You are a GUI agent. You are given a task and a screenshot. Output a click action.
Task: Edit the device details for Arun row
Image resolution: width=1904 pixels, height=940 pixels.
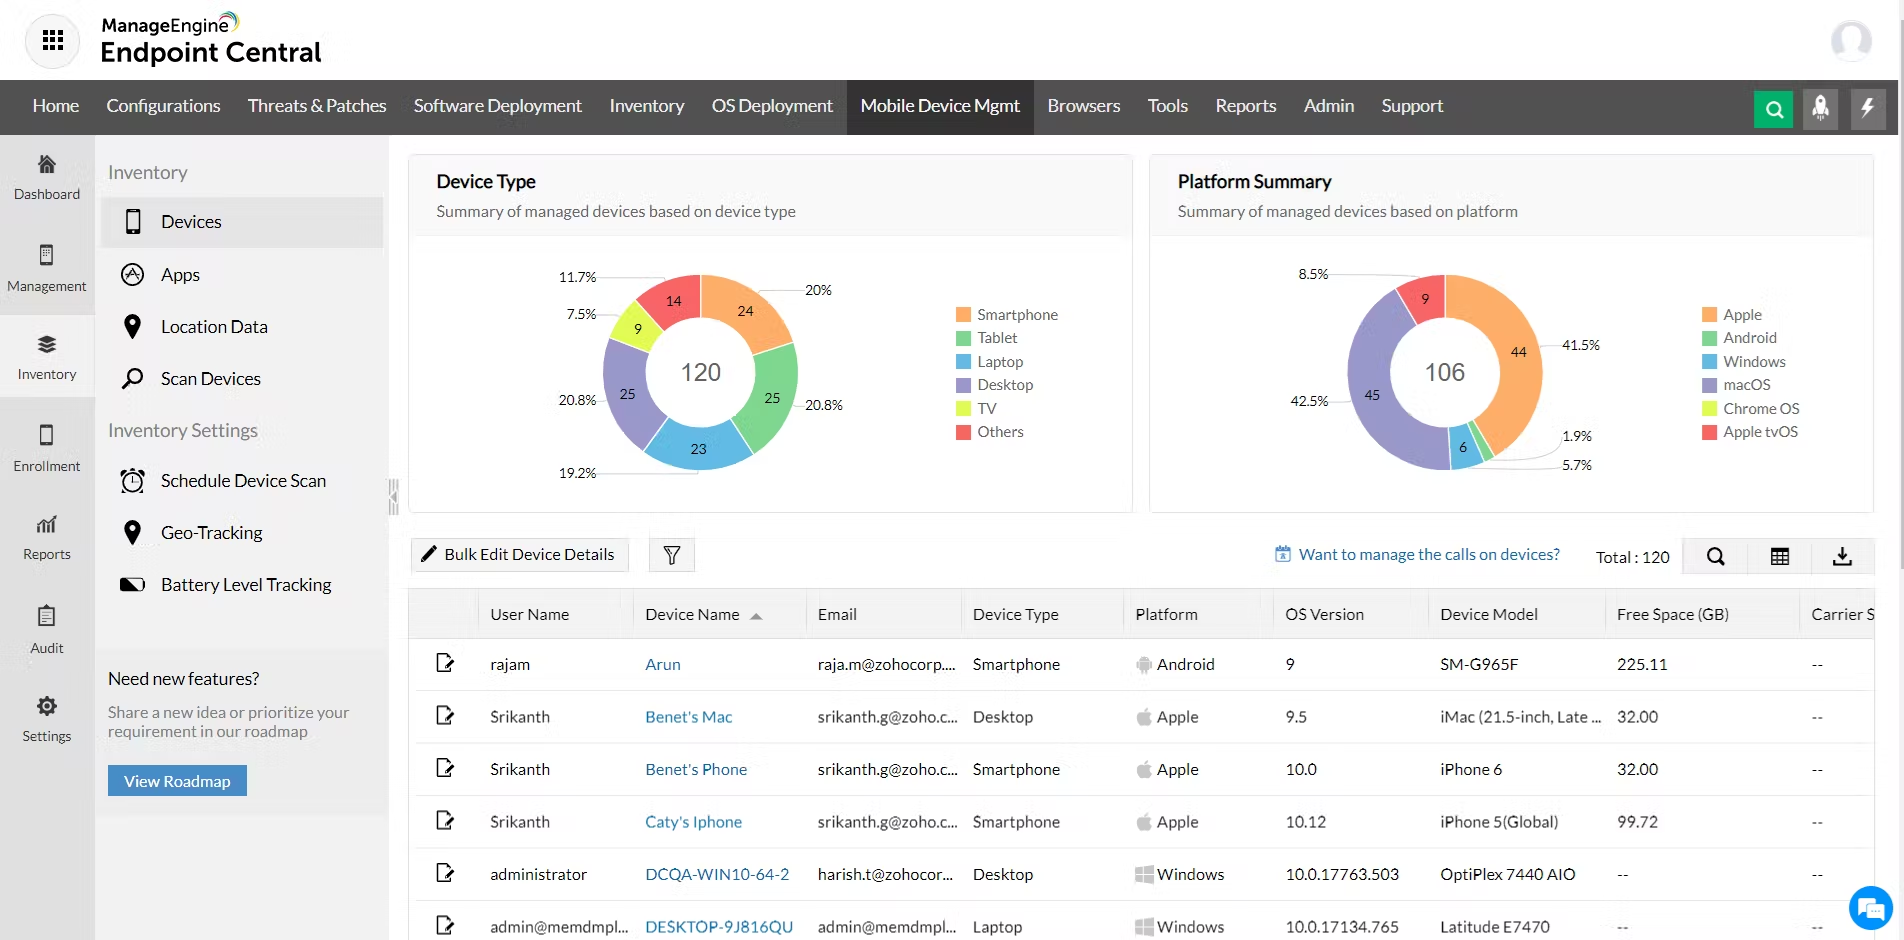(445, 664)
